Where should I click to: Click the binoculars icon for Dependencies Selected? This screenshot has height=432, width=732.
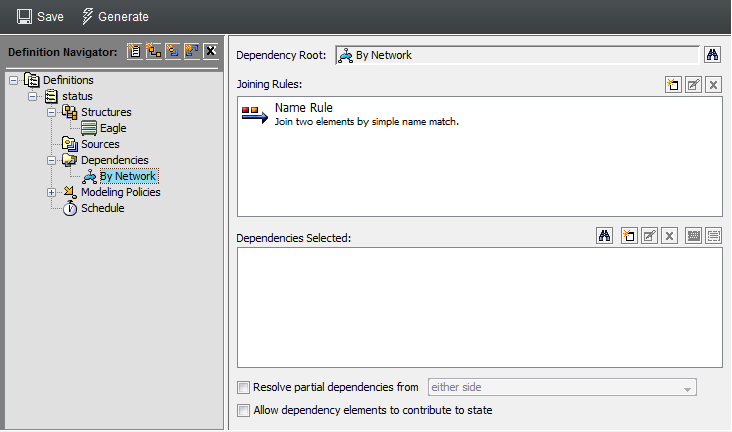click(605, 236)
